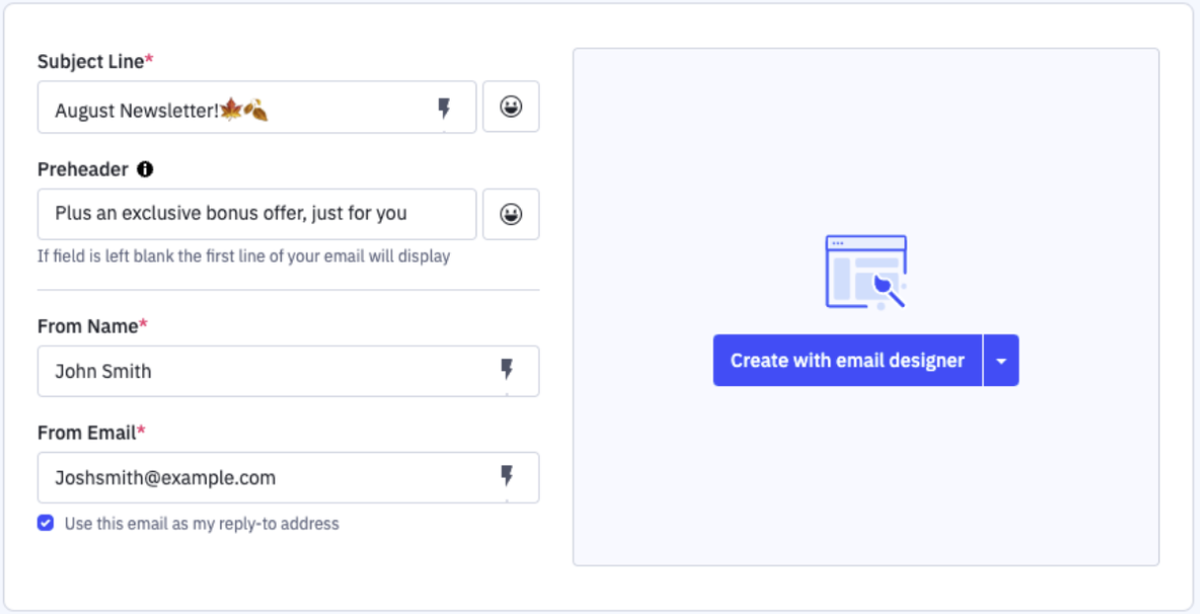Click the email designer preview illustration
This screenshot has height=614, width=1200.
866,269
